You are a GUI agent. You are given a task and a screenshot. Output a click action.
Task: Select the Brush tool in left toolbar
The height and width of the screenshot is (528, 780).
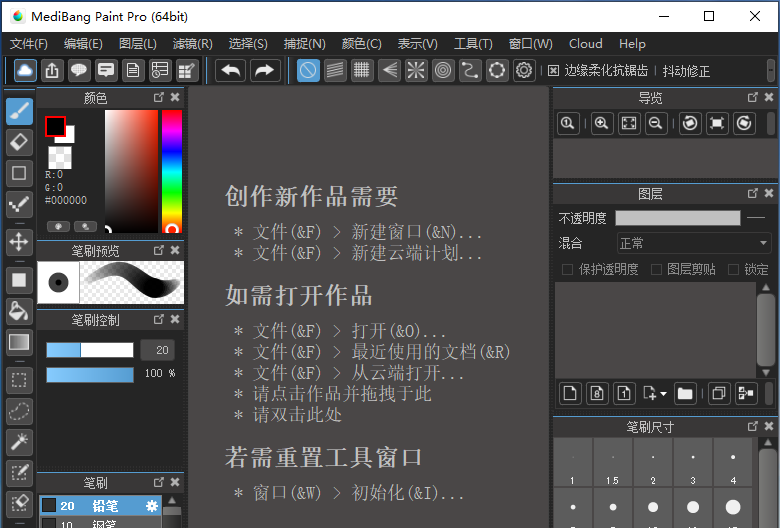pos(19,111)
